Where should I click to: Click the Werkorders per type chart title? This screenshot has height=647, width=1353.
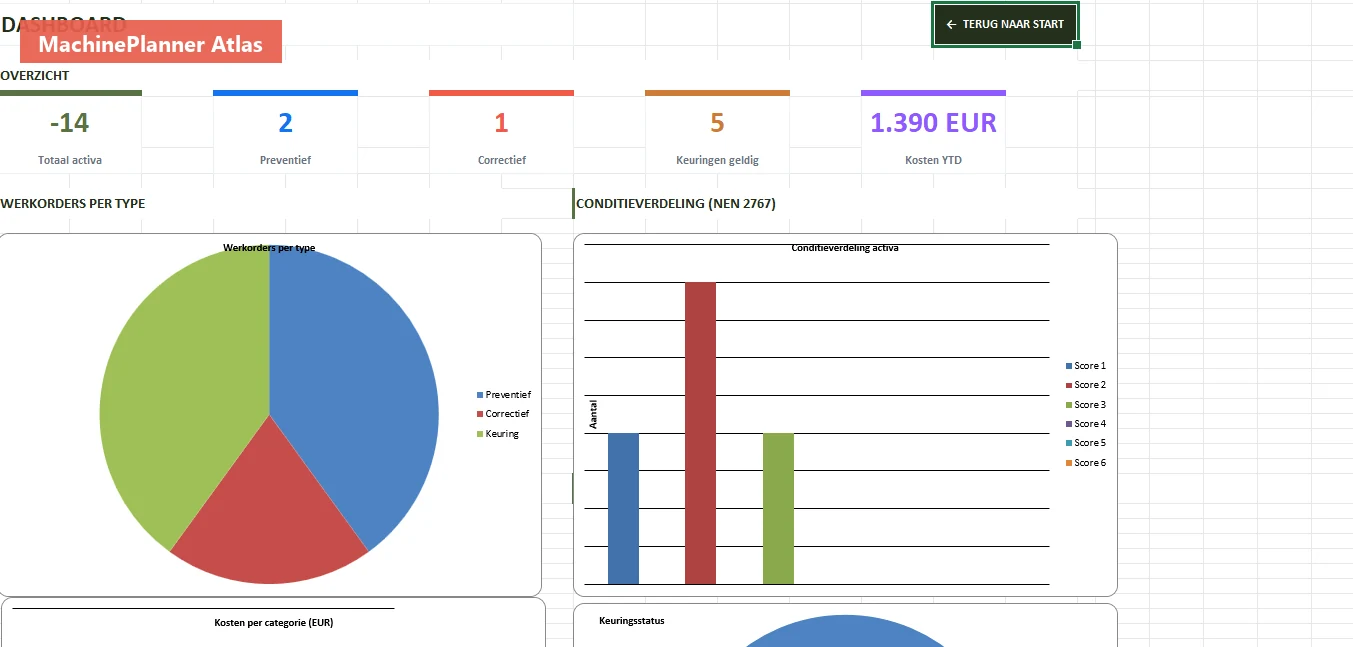[x=269, y=247]
